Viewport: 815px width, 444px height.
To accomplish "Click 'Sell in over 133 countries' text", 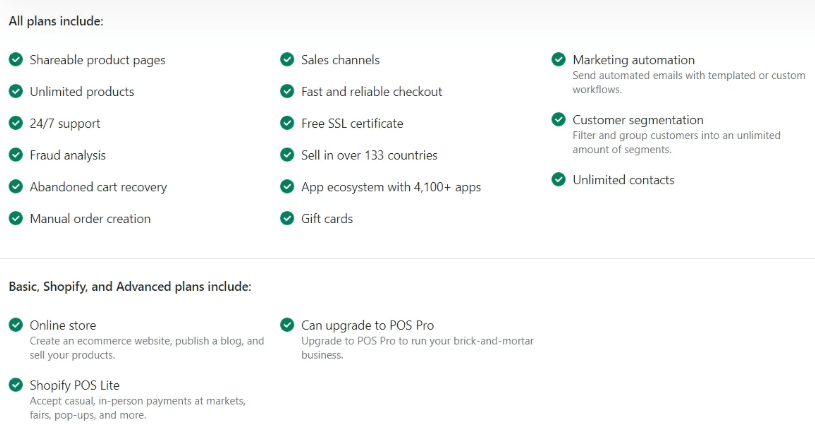I will (370, 155).
